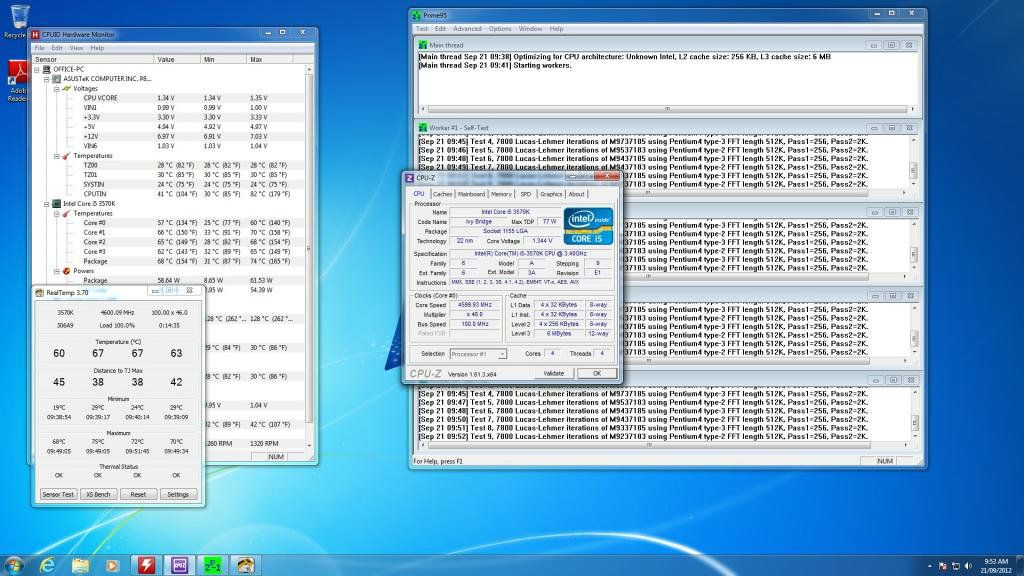Collapse the Voltages tree branch

pos(57,89)
